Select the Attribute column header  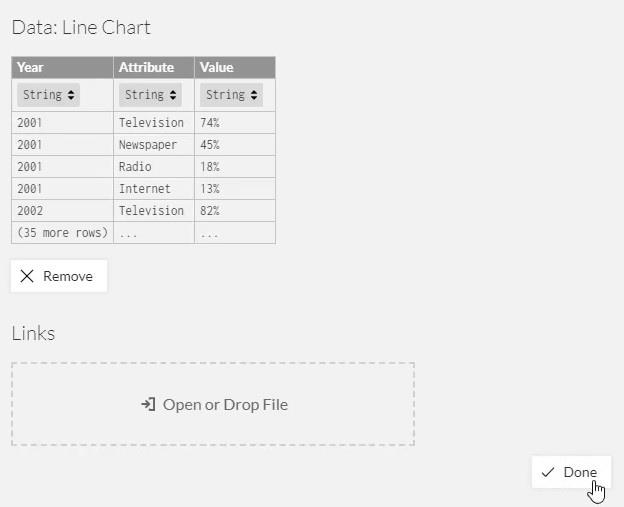coord(154,67)
